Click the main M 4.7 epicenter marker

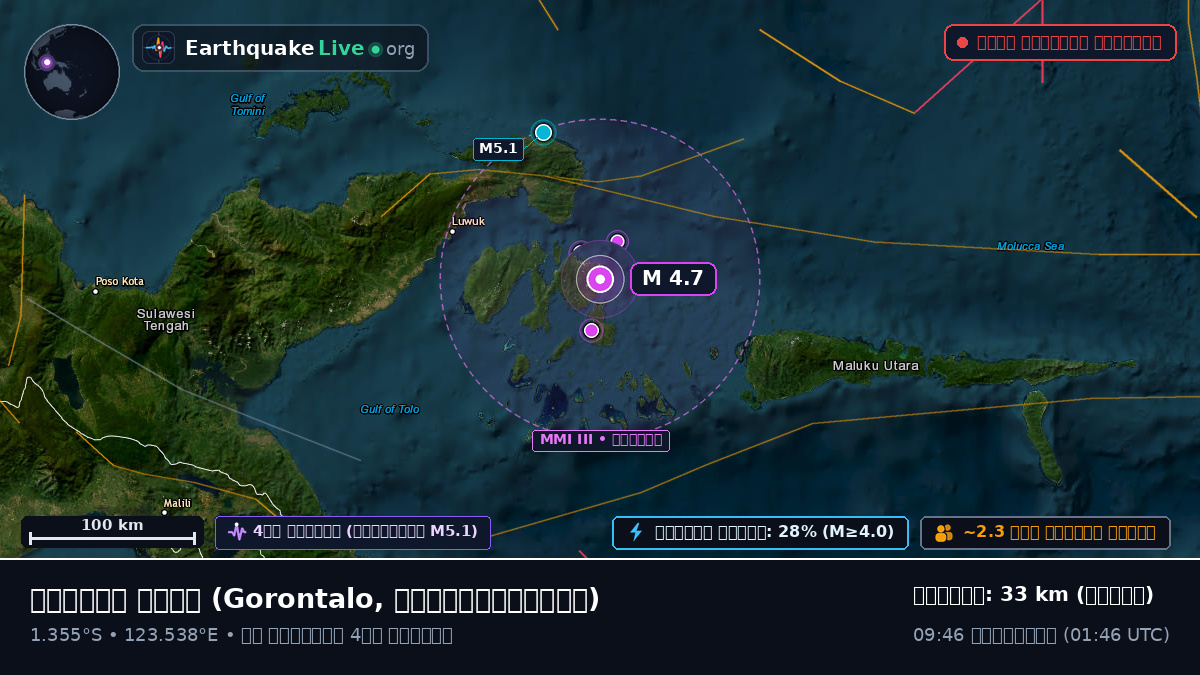point(600,279)
